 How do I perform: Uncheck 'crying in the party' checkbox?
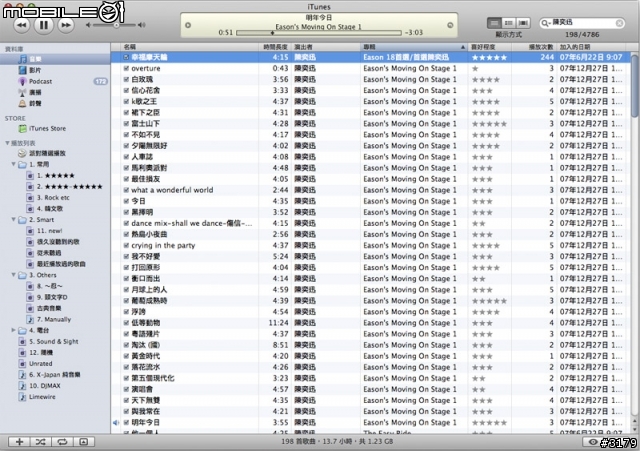pyautogui.click(x=126, y=245)
